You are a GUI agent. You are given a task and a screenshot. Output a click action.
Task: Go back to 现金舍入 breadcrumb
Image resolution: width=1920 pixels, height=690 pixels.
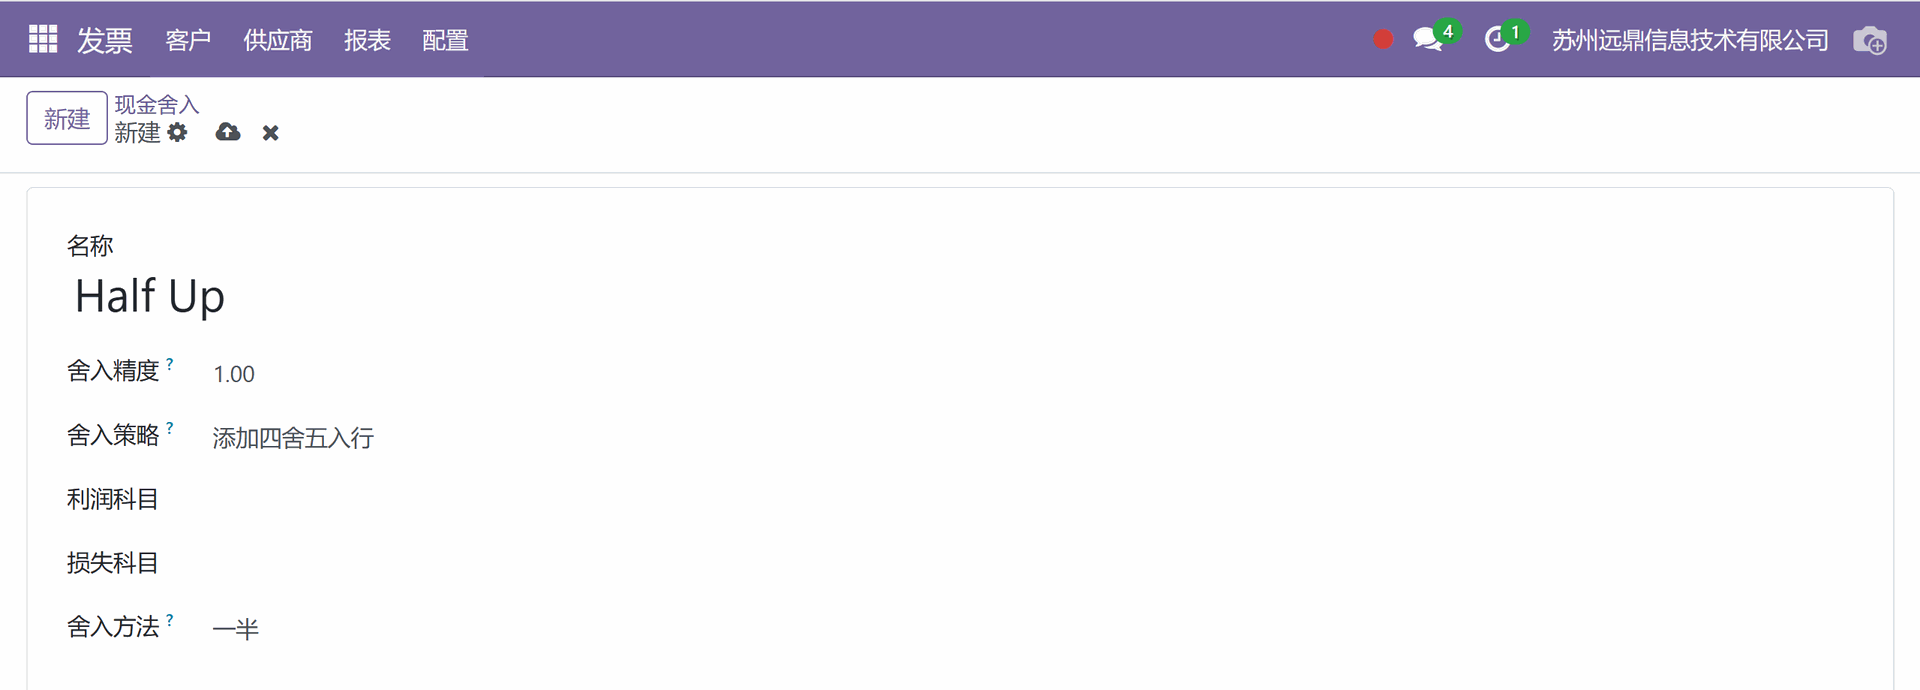156,104
